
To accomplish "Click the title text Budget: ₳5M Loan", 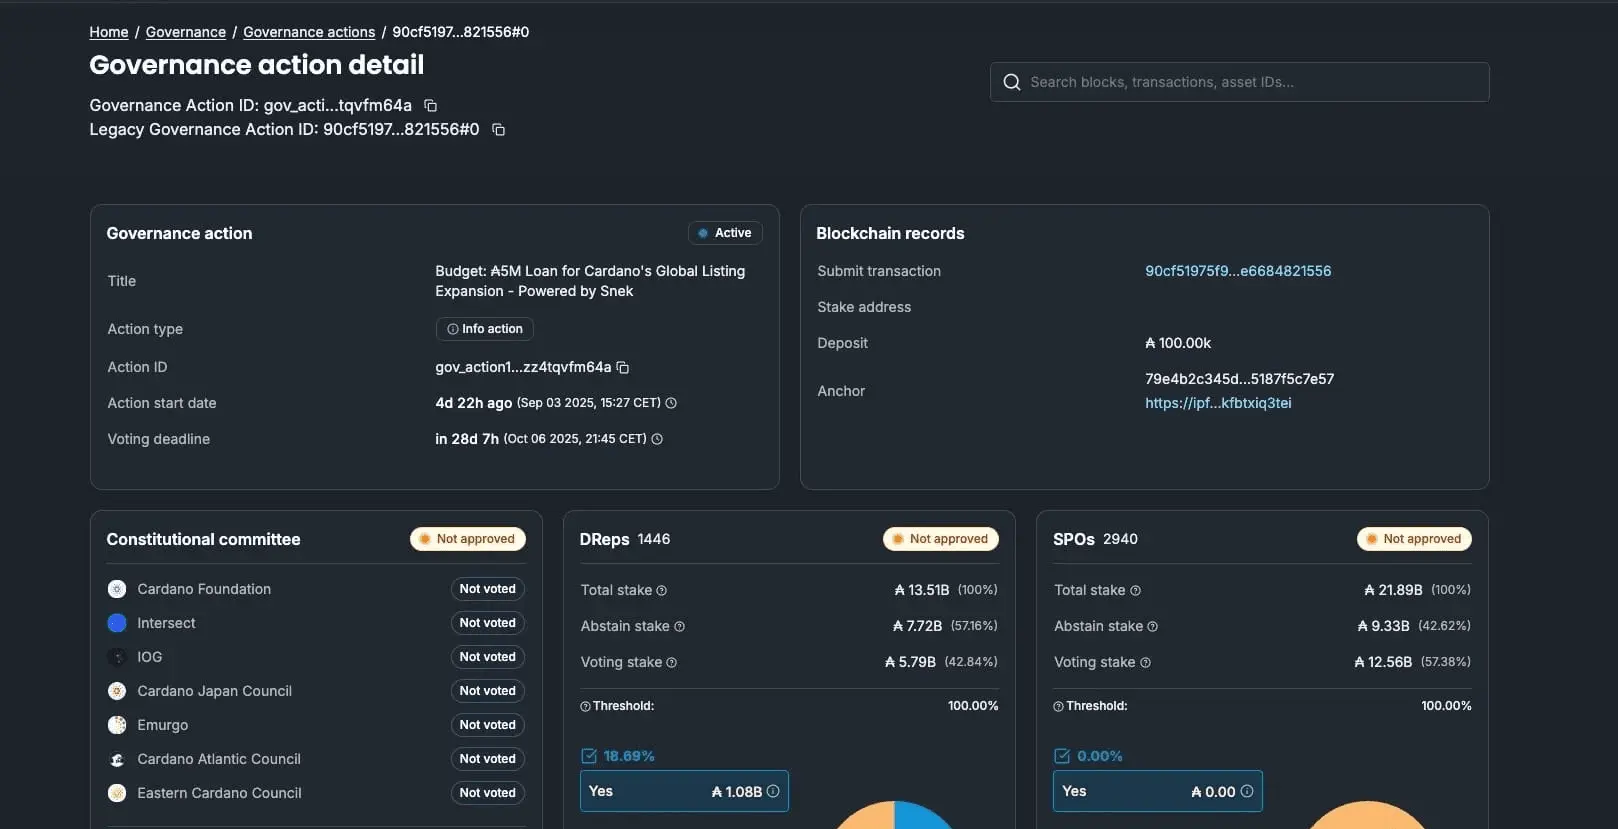I will (590, 281).
